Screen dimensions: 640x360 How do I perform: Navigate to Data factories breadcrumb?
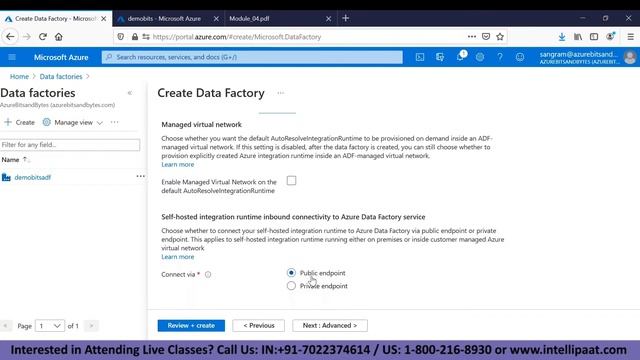pyautogui.click(x=61, y=76)
